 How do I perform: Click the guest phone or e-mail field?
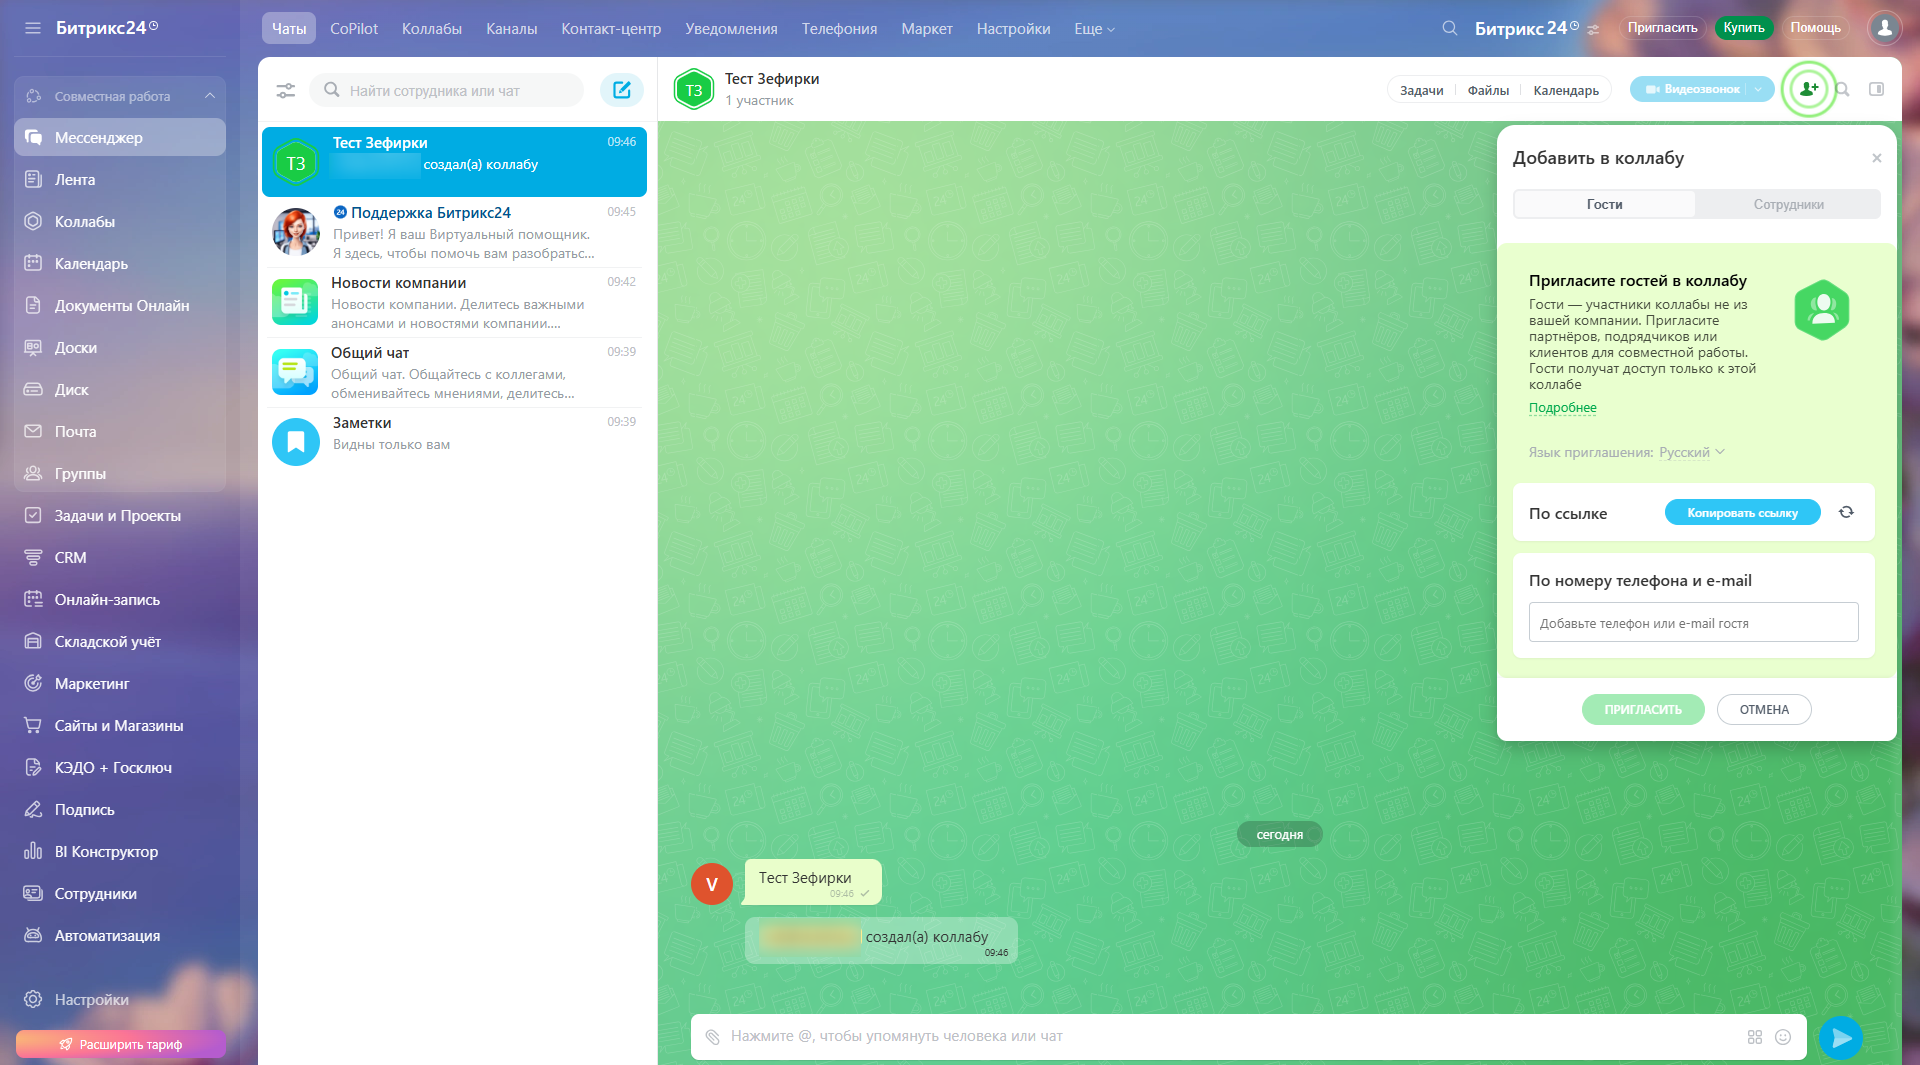[1693, 623]
